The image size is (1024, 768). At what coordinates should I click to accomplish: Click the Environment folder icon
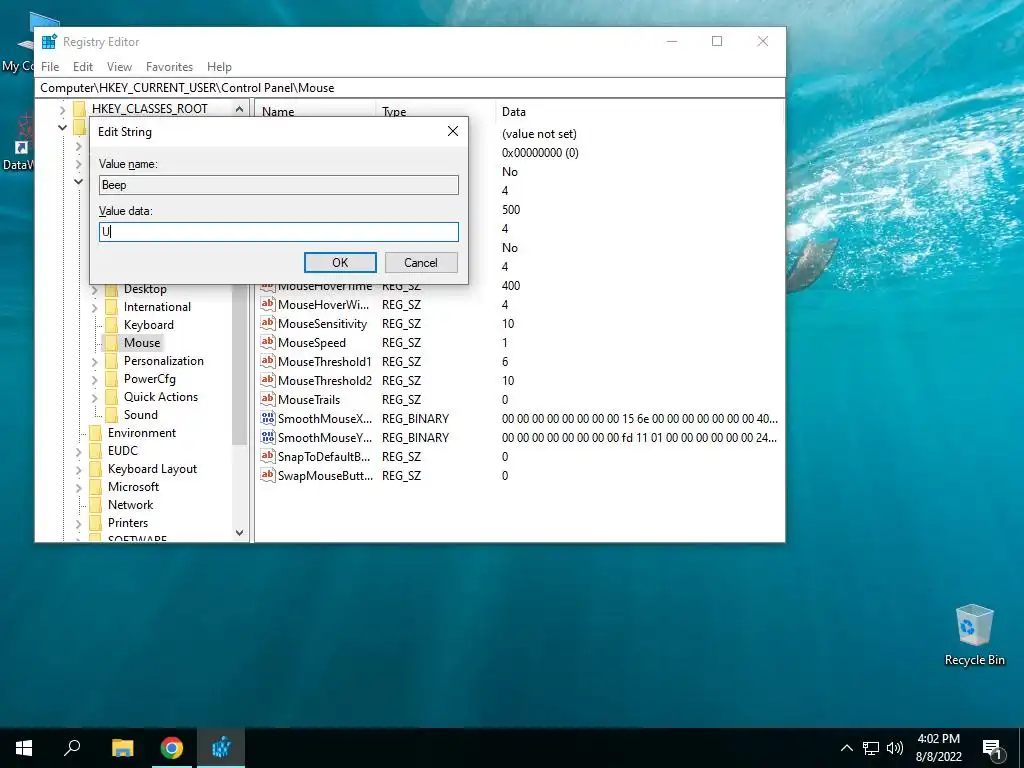[95, 433]
